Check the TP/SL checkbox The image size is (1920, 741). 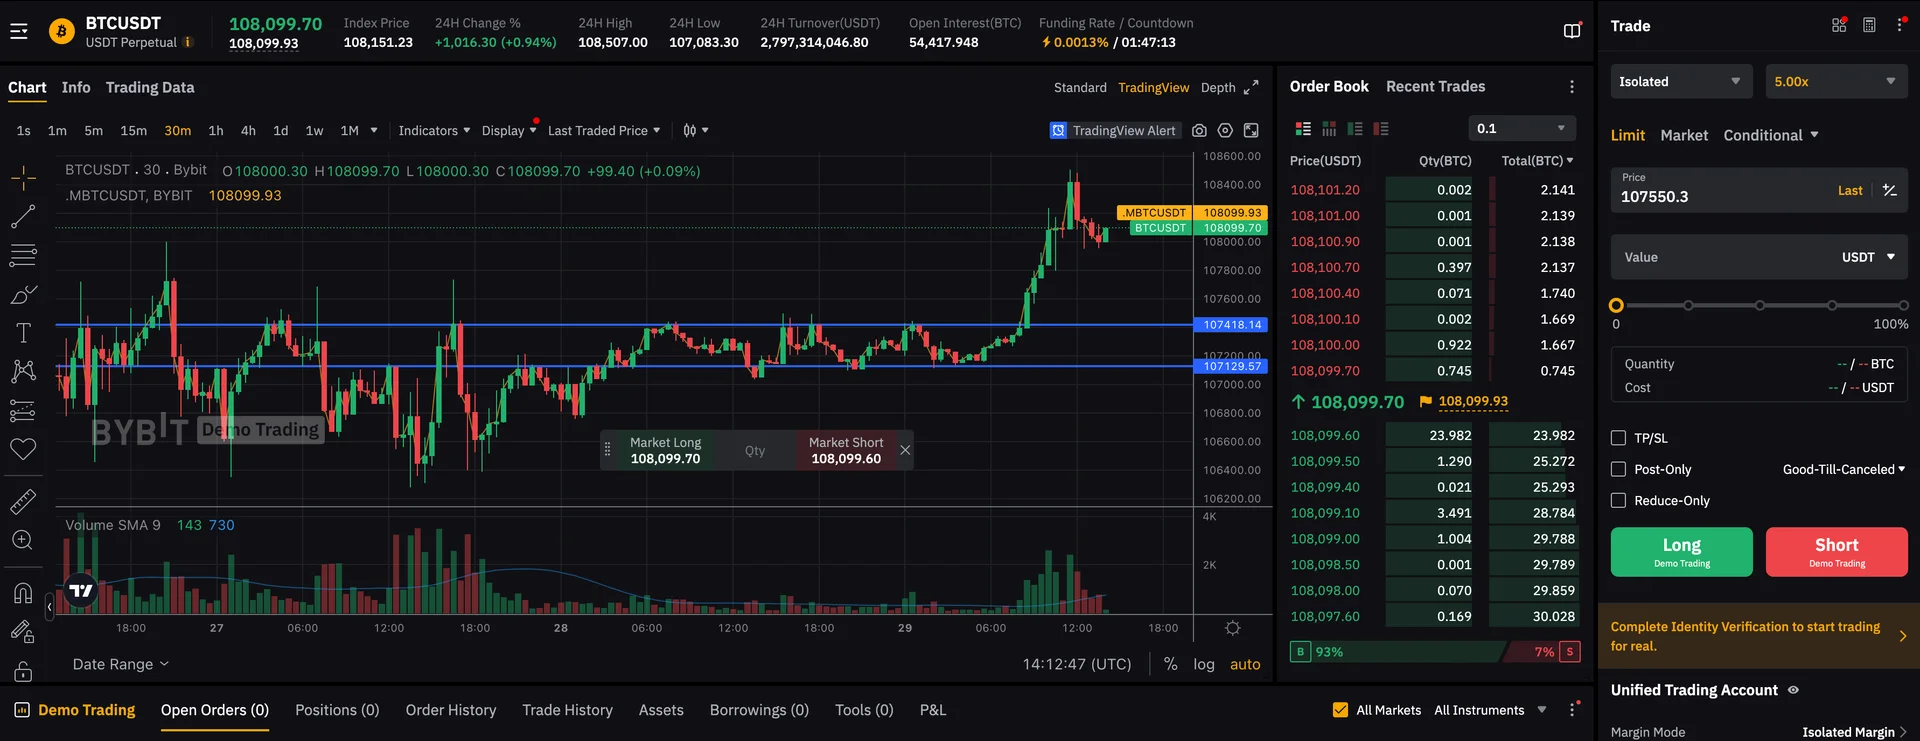pos(1618,438)
